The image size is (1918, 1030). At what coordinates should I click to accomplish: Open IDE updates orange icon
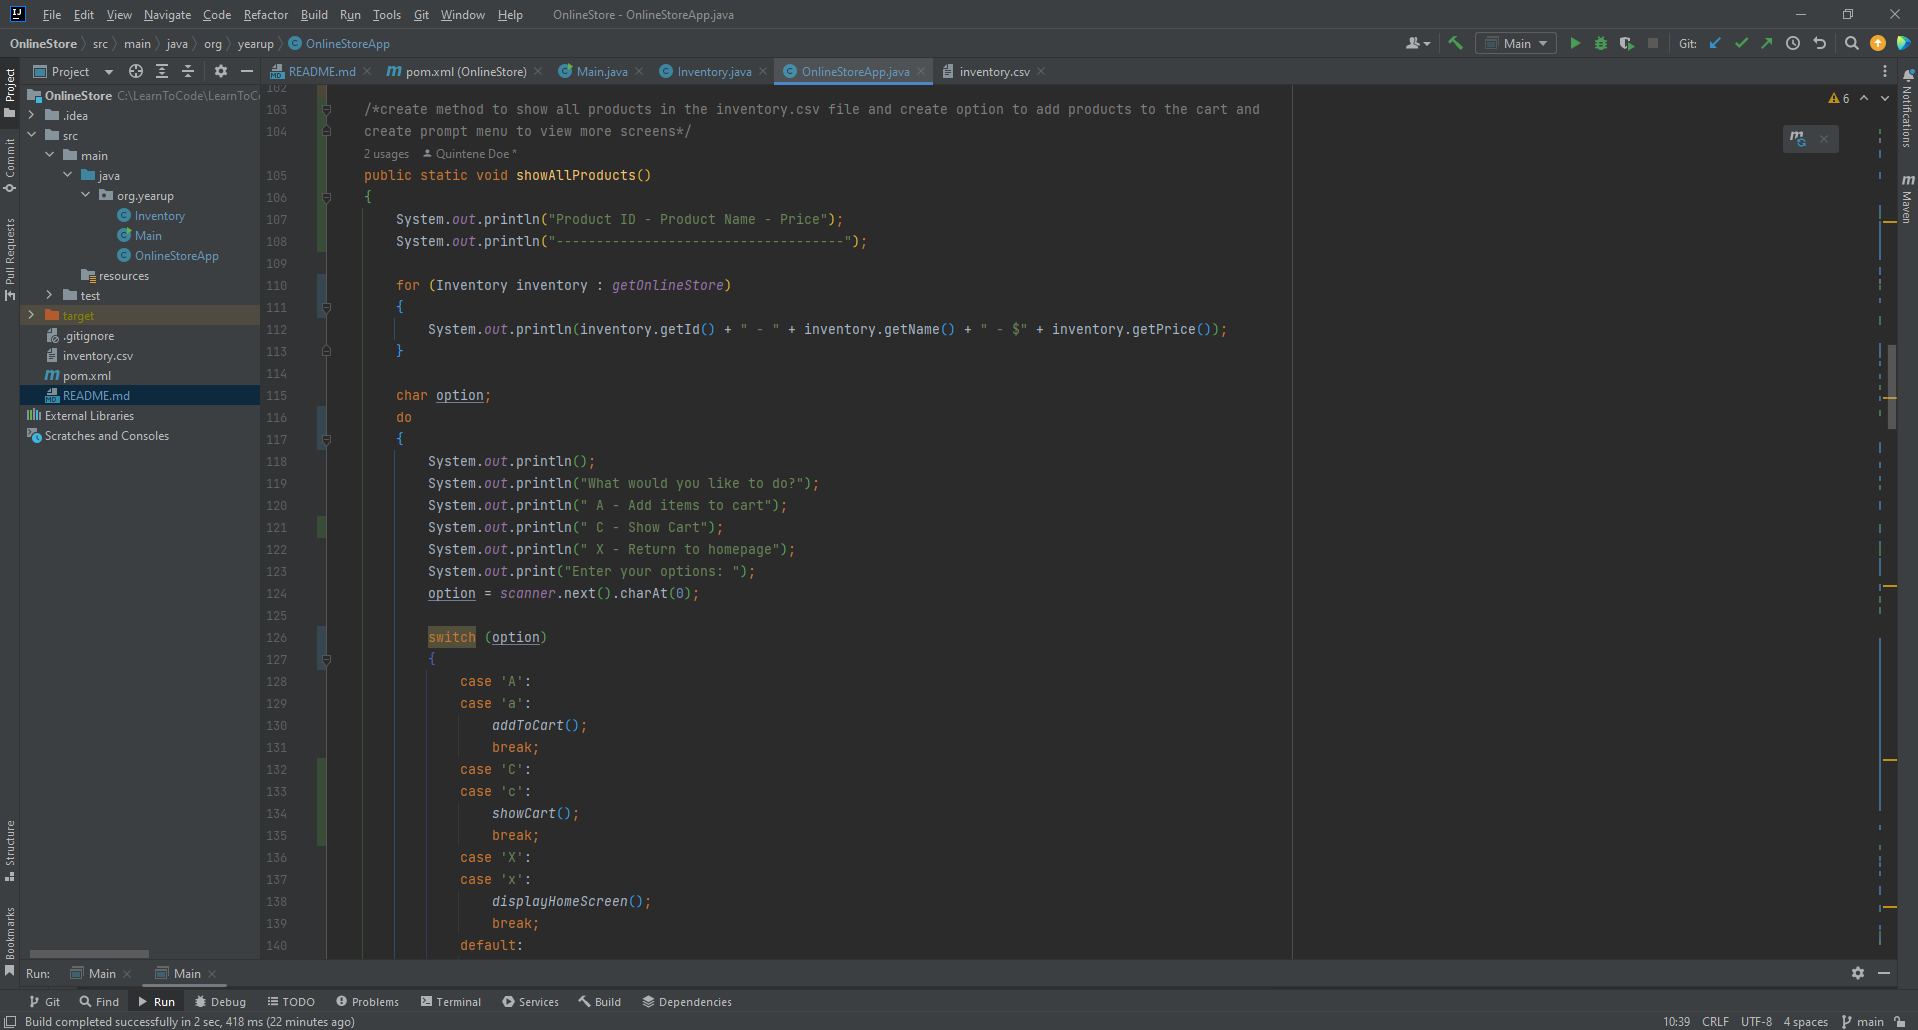pyautogui.click(x=1877, y=43)
